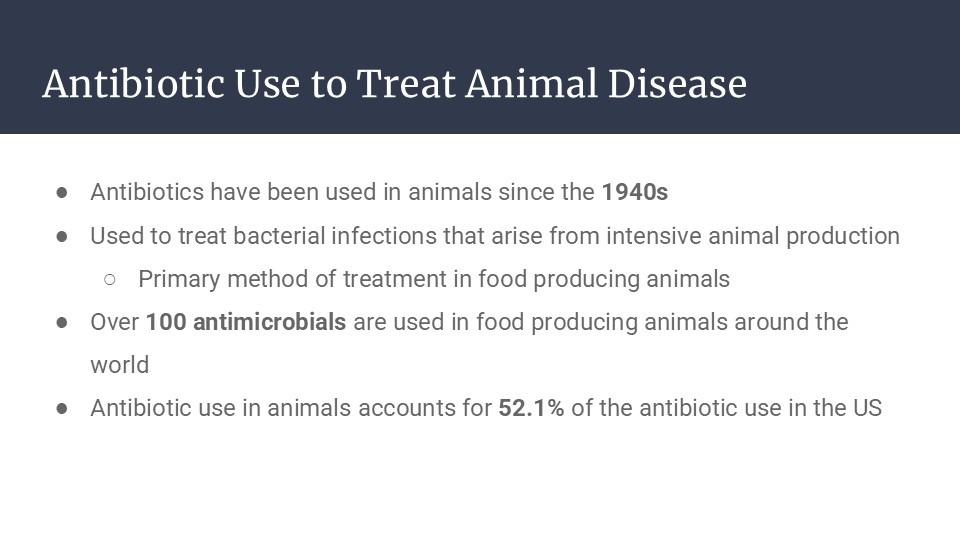
Task: Click the empty white area below the bullets
Action: coord(480,480)
